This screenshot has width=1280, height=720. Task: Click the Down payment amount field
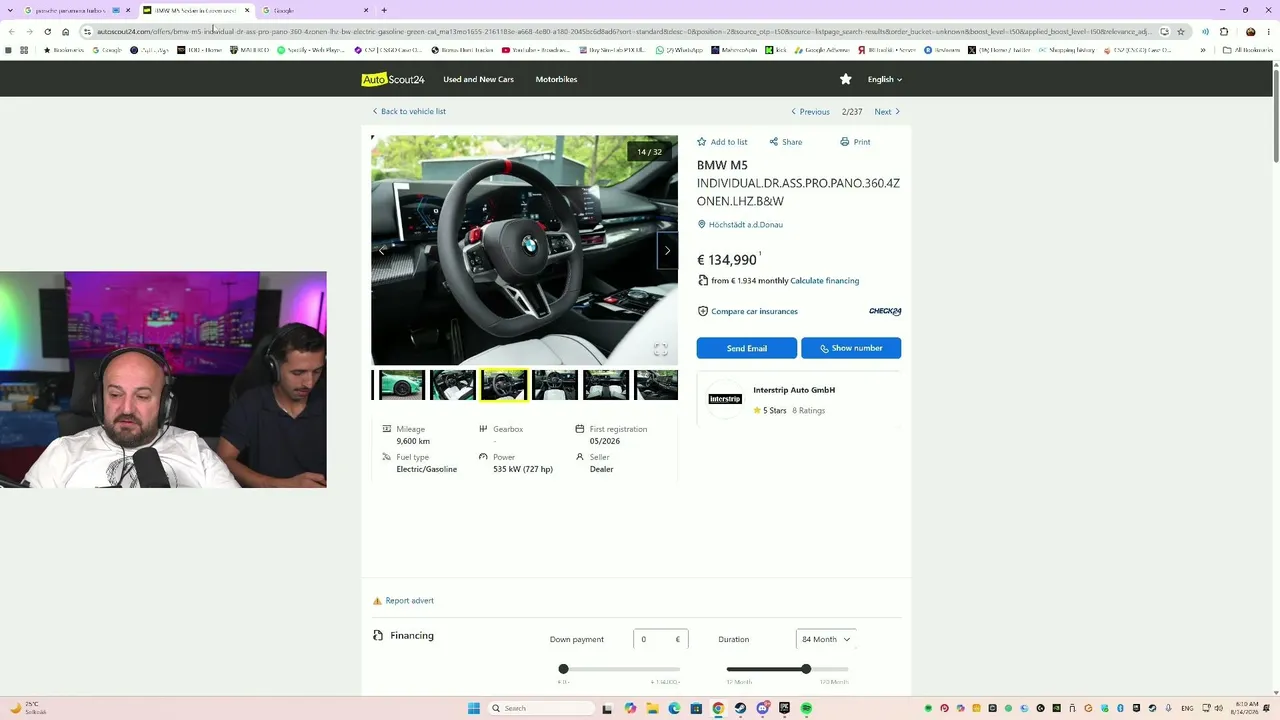[660, 639]
